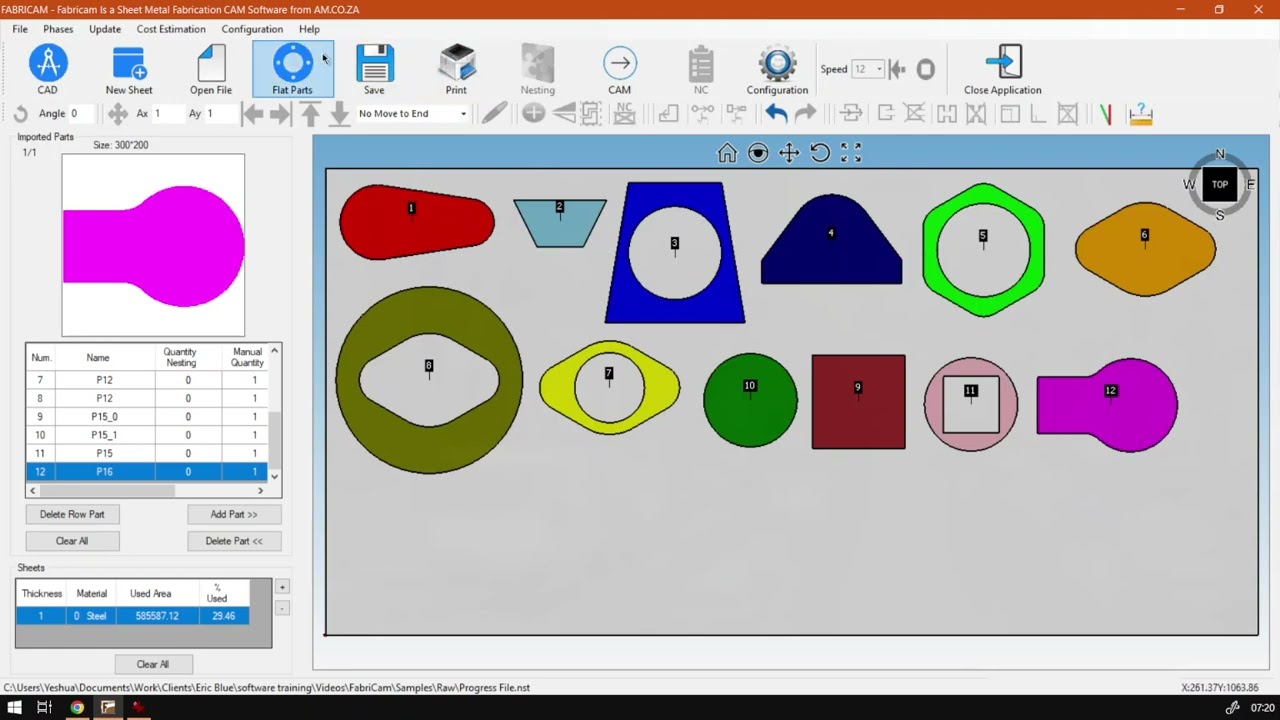This screenshot has height=720, width=1280.
Task: Click the TOP view compass cube
Action: tap(1220, 185)
